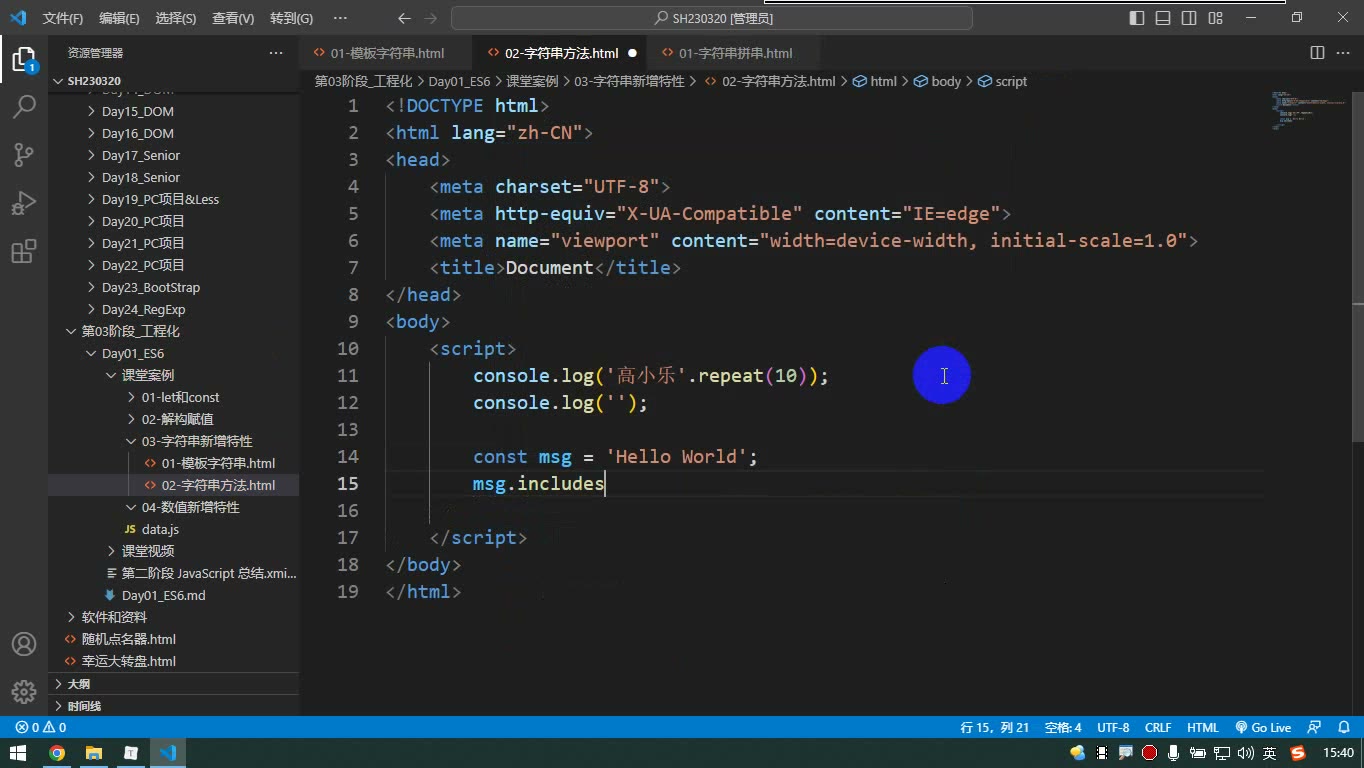Open the Search view in activity bar
1364x768 pixels.
click(x=24, y=107)
